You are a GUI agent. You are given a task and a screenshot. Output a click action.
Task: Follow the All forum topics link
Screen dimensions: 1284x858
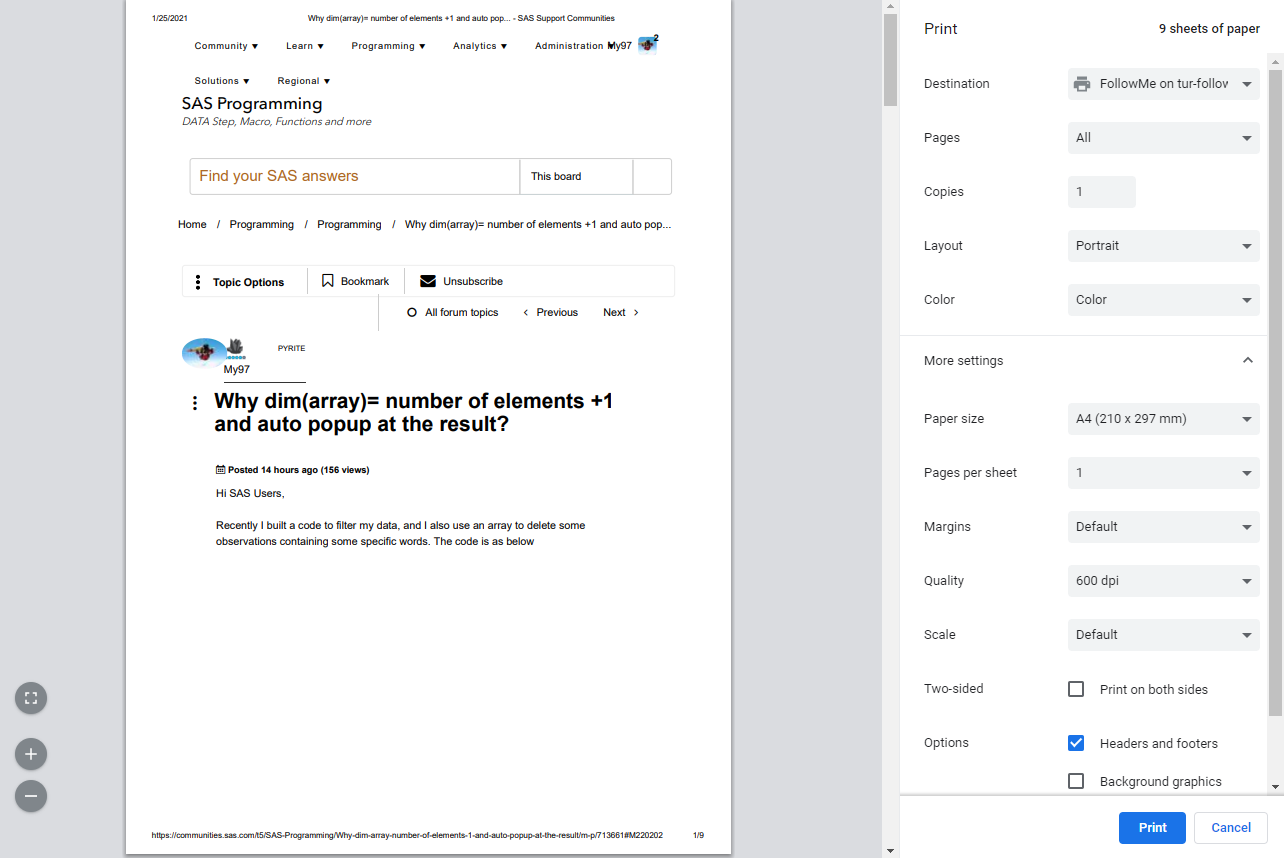click(462, 312)
